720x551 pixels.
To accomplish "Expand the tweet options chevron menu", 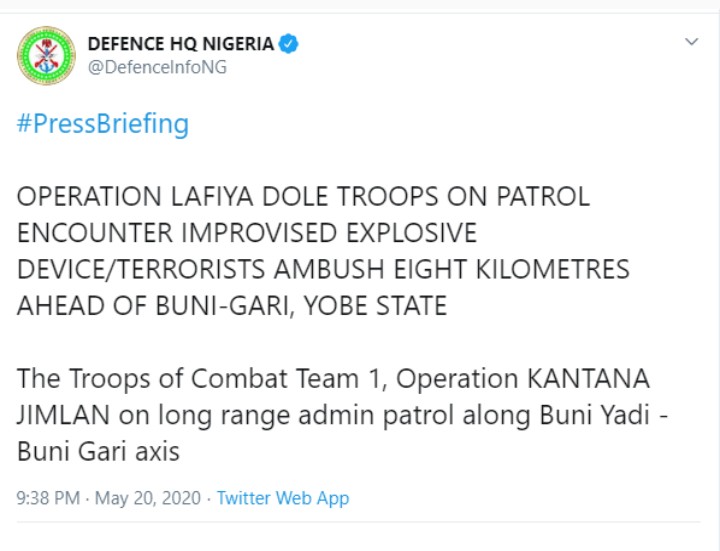I will pyautogui.click(x=692, y=42).
